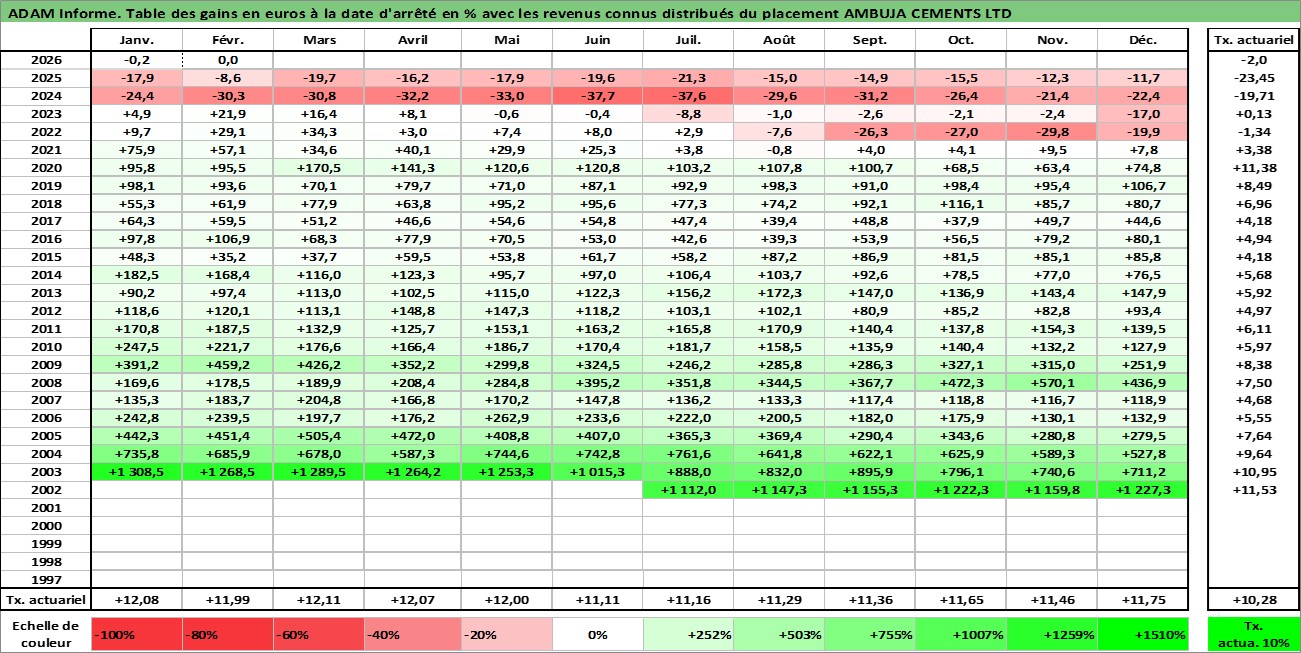This screenshot has height=653, width=1301.
Task: Select the -40% color scale swatch
Action: (409, 634)
